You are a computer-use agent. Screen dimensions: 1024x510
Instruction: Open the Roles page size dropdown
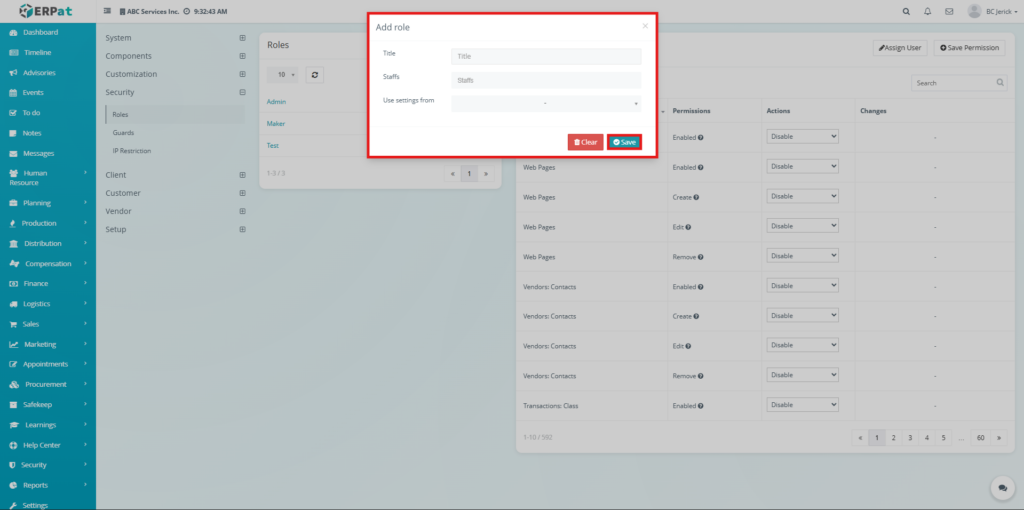pyautogui.click(x=283, y=75)
